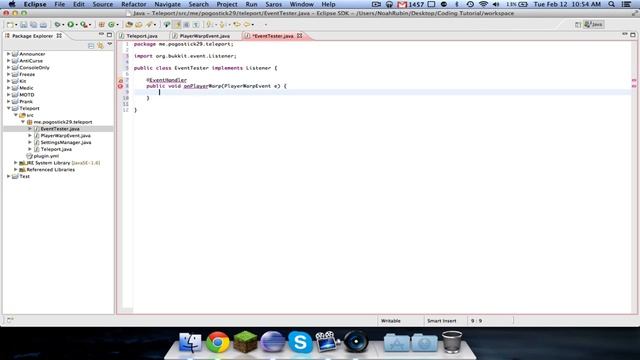Click the New Java Package icon
This screenshot has height=360, width=640.
click(102, 24)
